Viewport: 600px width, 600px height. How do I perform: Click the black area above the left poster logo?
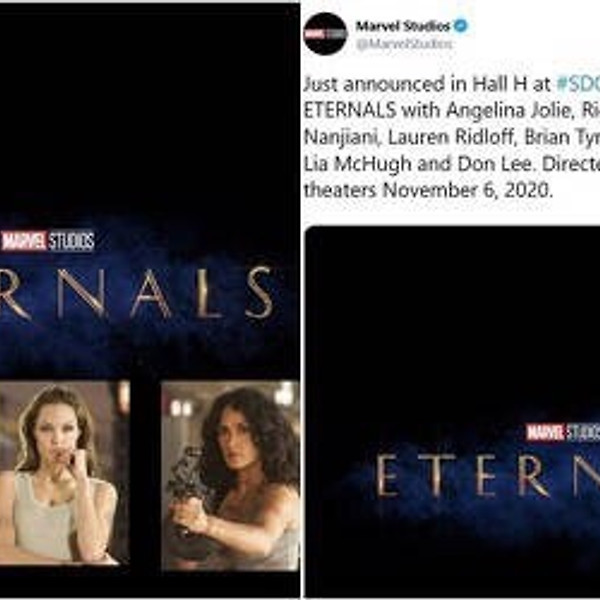pos(150,115)
